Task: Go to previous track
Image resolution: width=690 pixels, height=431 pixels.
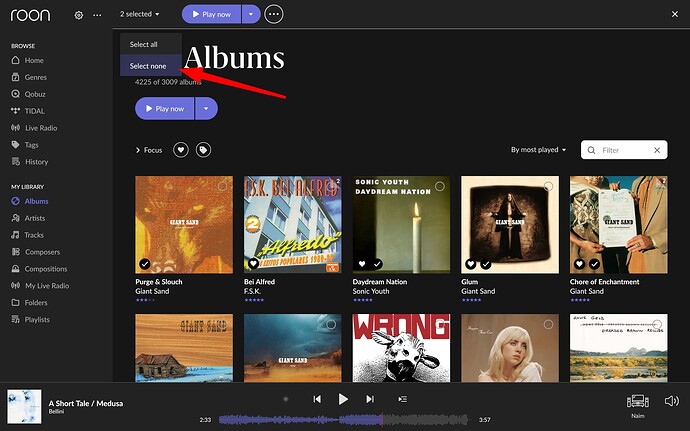Action: (317, 399)
